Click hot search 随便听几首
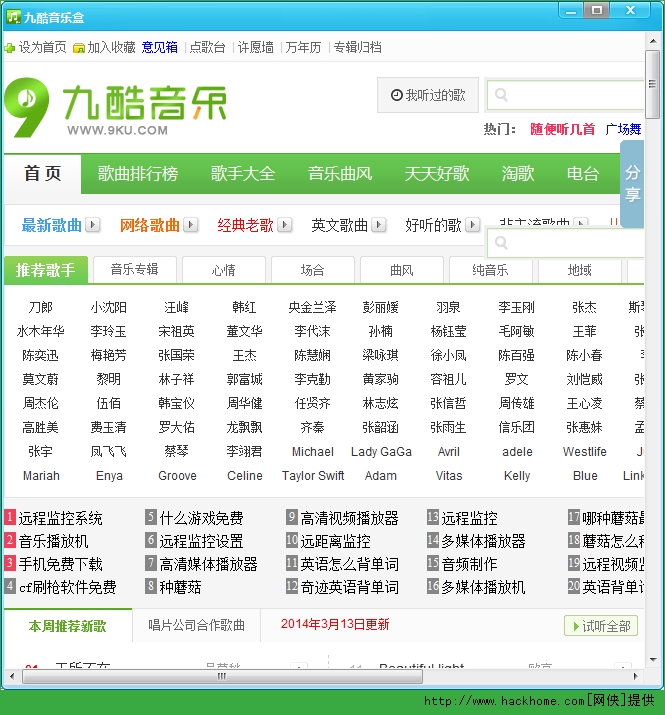665x715 pixels. [562, 129]
